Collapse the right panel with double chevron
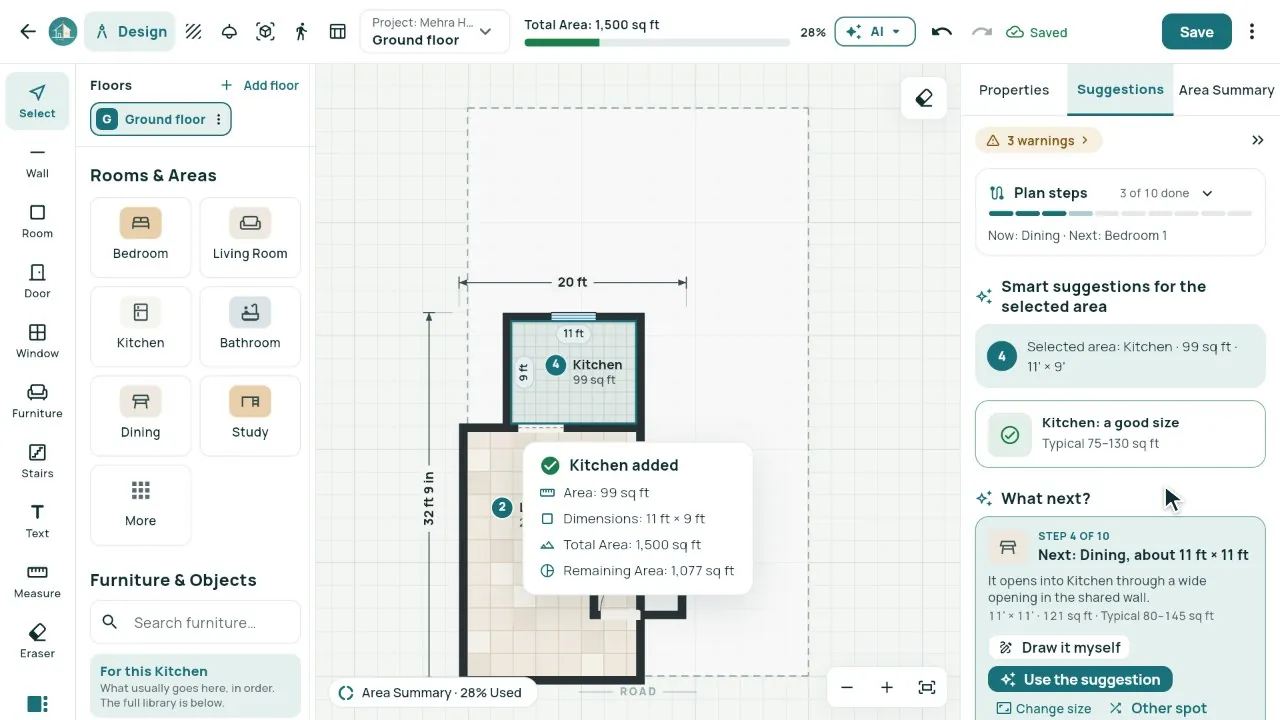1280x720 pixels. point(1258,141)
